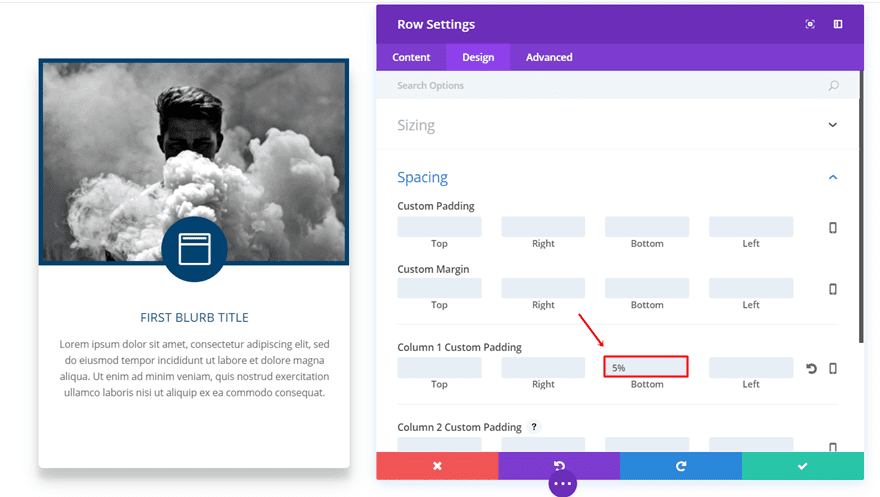
Task: Undo last change in purple footer
Action: pos(559,466)
